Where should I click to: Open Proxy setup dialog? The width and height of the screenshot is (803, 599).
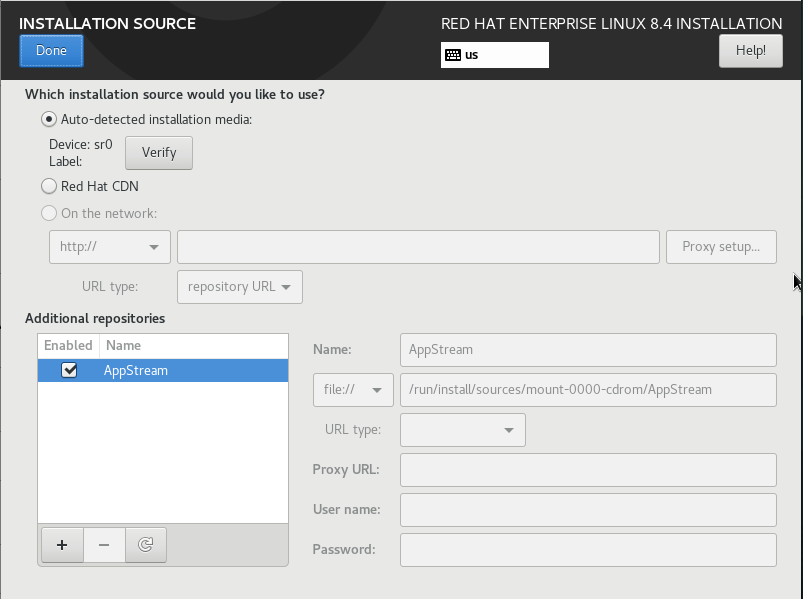click(x=721, y=247)
